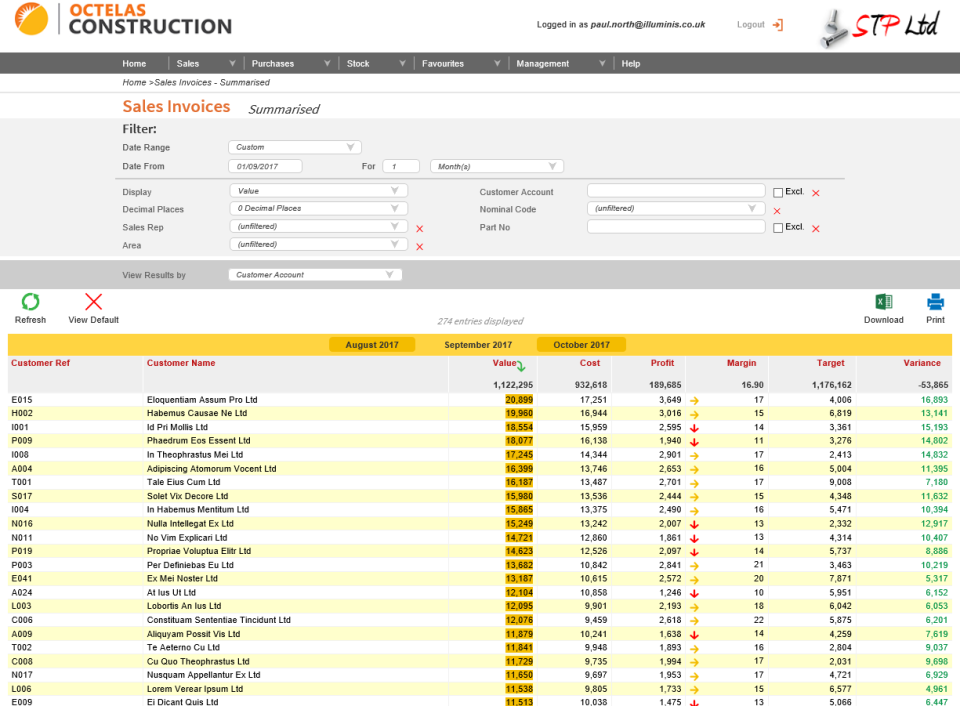
Task: Sort by Customer Name column header
Action: pos(181,363)
